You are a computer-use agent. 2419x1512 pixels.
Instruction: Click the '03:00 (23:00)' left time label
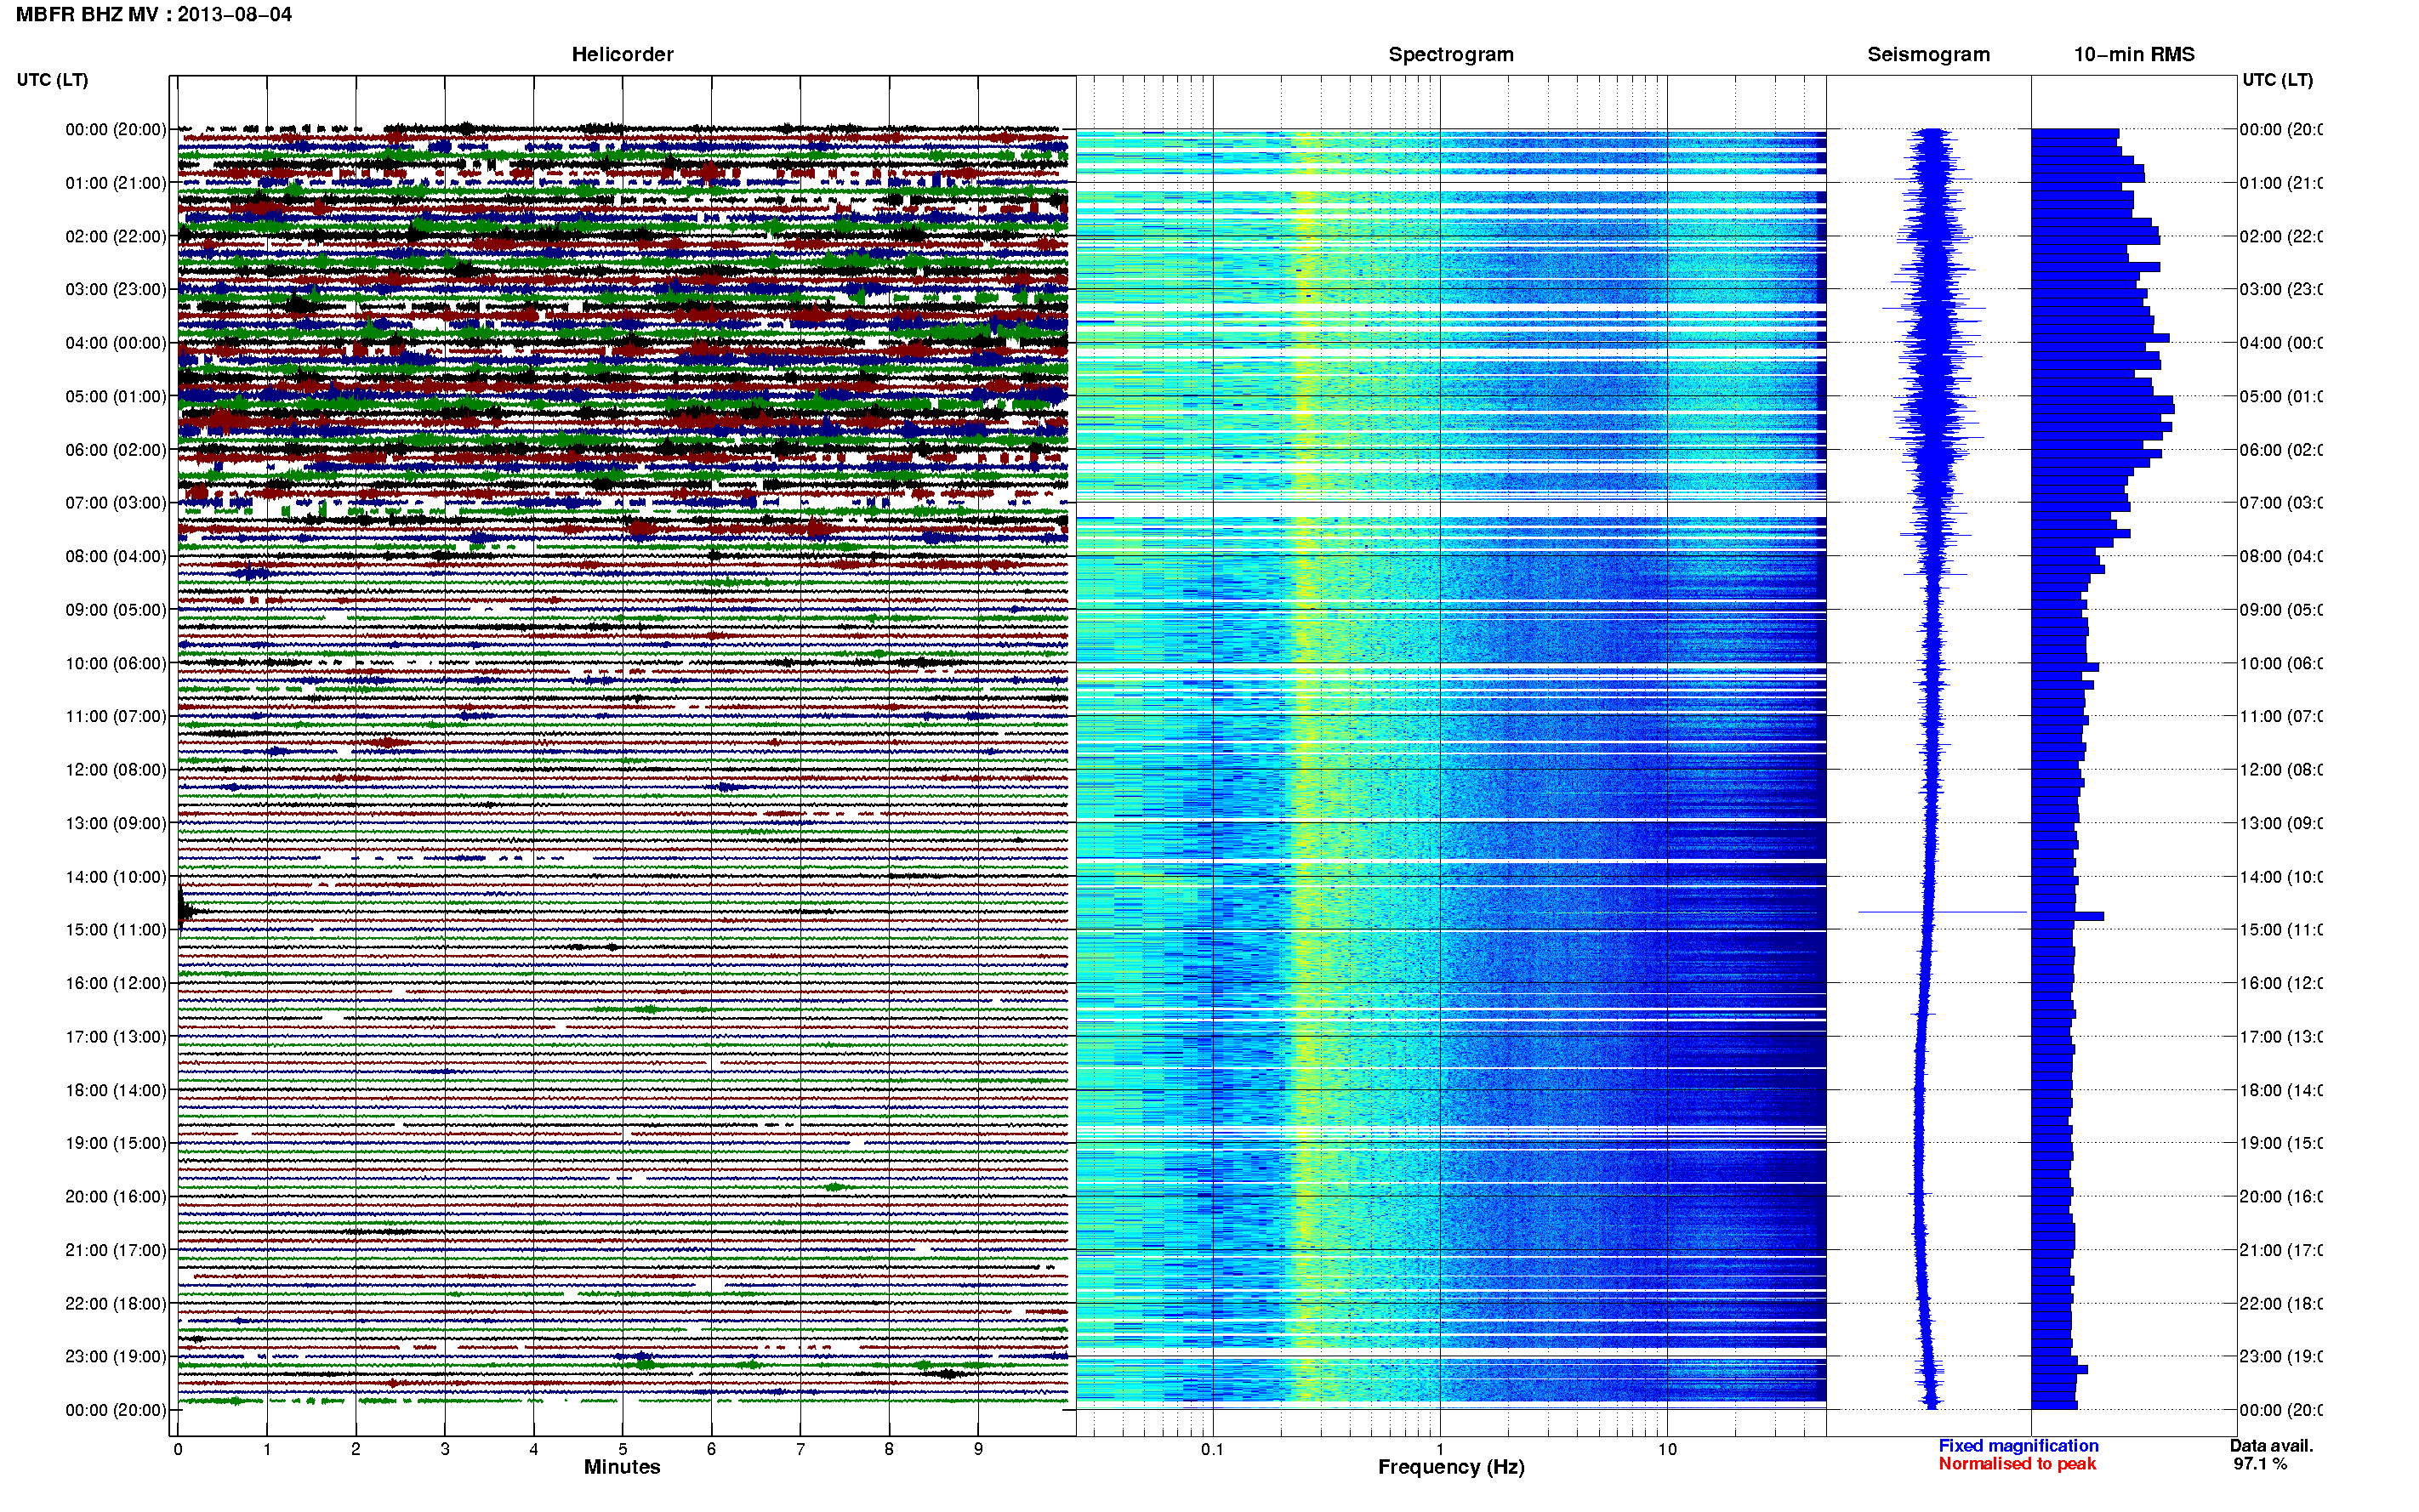[x=116, y=289]
